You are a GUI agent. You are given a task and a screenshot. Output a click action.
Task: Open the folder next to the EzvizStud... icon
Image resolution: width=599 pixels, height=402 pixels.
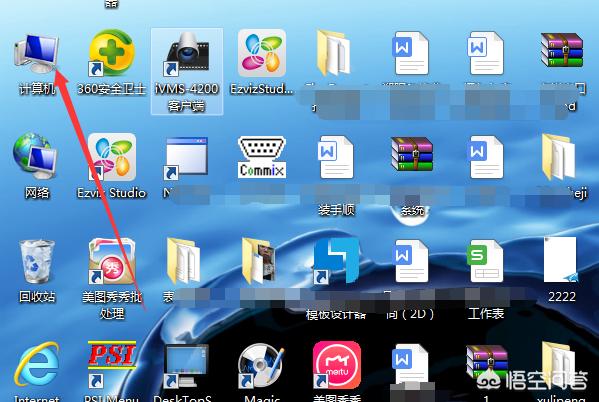(x=333, y=53)
